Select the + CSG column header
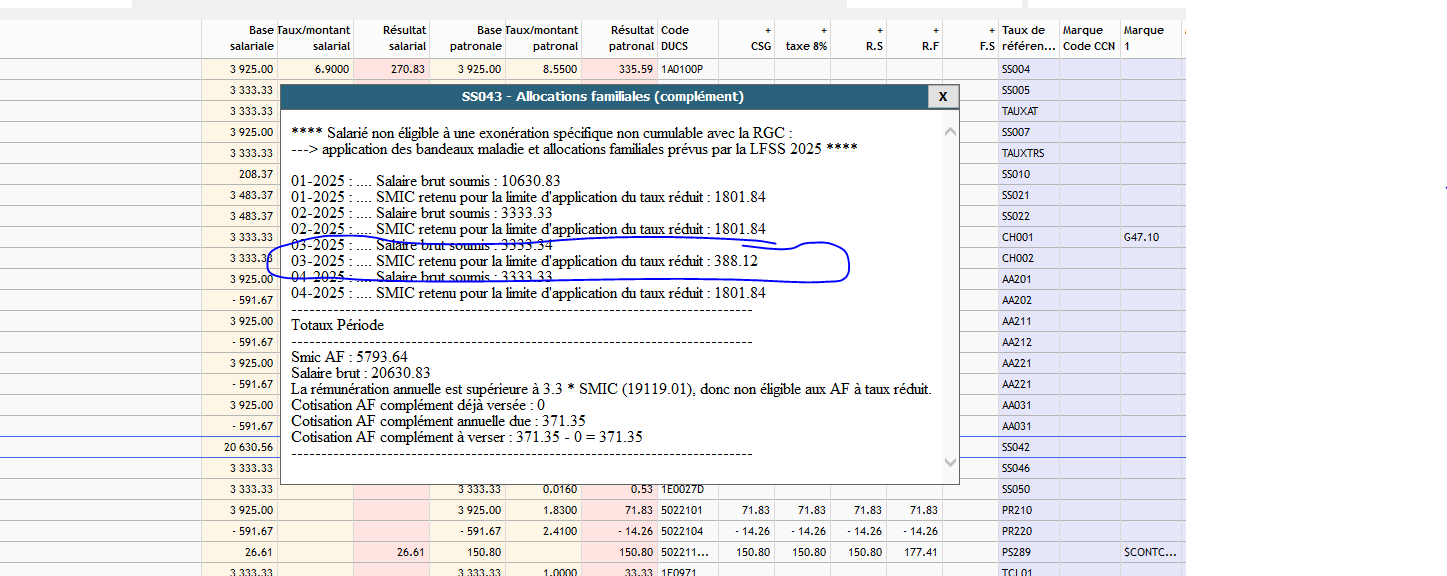Screen dimensions: 1447x576 746,38
